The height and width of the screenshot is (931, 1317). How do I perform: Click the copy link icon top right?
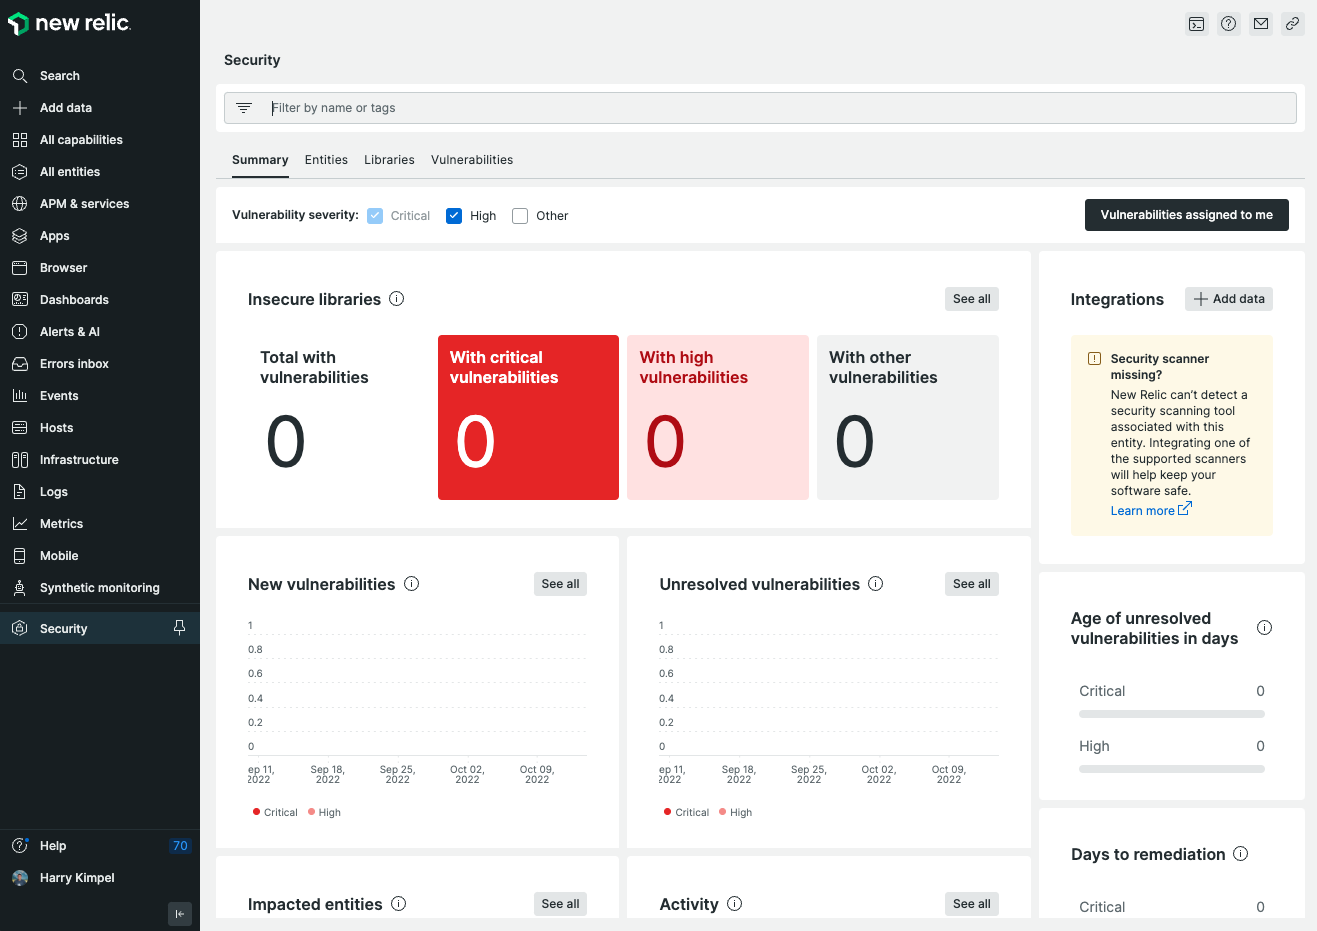pyautogui.click(x=1292, y=23)
